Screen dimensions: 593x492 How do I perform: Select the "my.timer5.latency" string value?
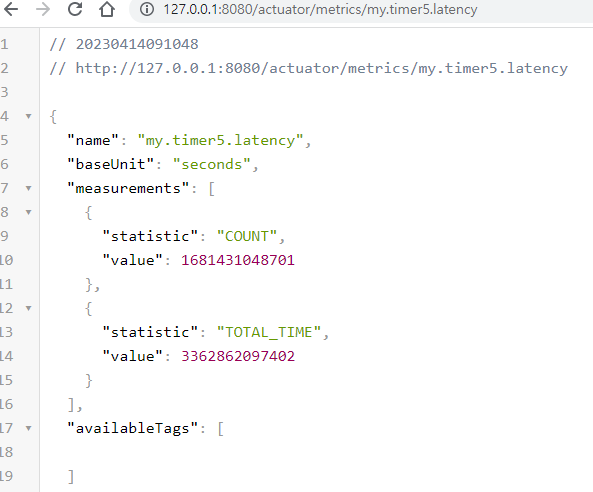(220, 140)
